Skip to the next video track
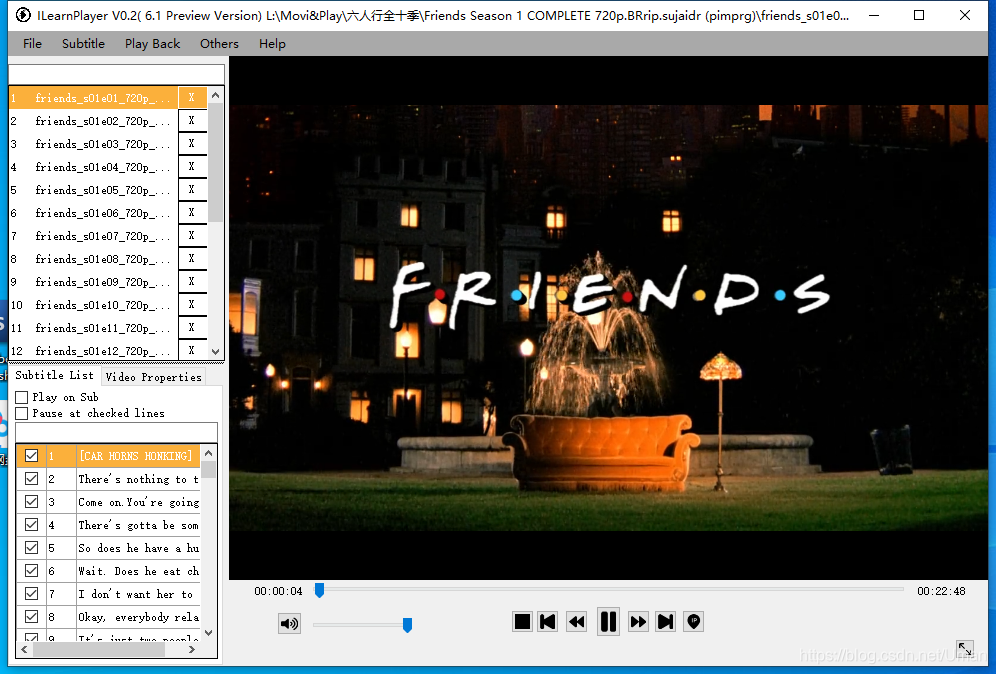Image resolution: width=996 pixels, height=674 pixels. [665, 621]
